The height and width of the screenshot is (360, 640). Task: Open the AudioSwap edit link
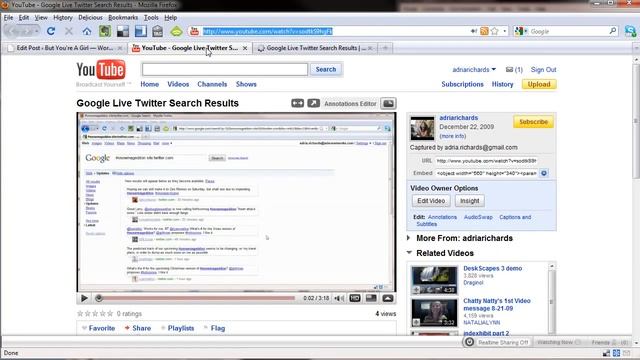478,217
